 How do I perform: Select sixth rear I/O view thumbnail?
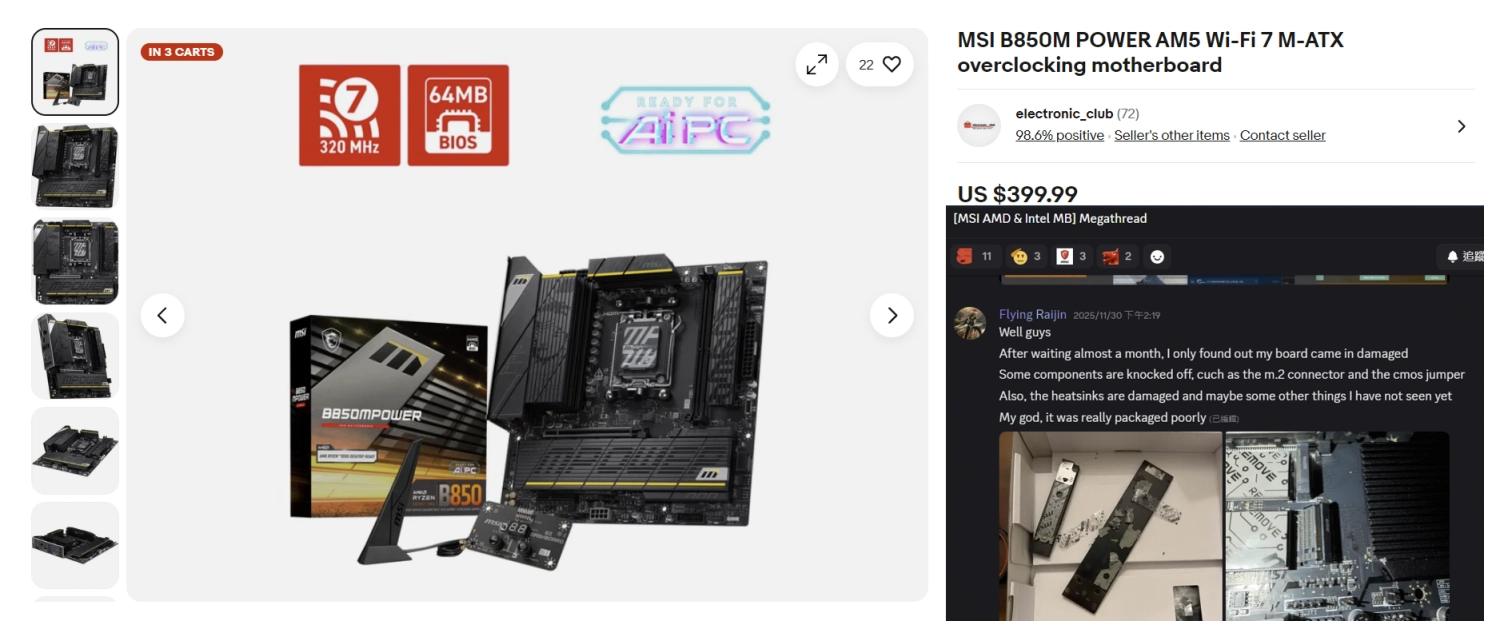tap(75, 545)
